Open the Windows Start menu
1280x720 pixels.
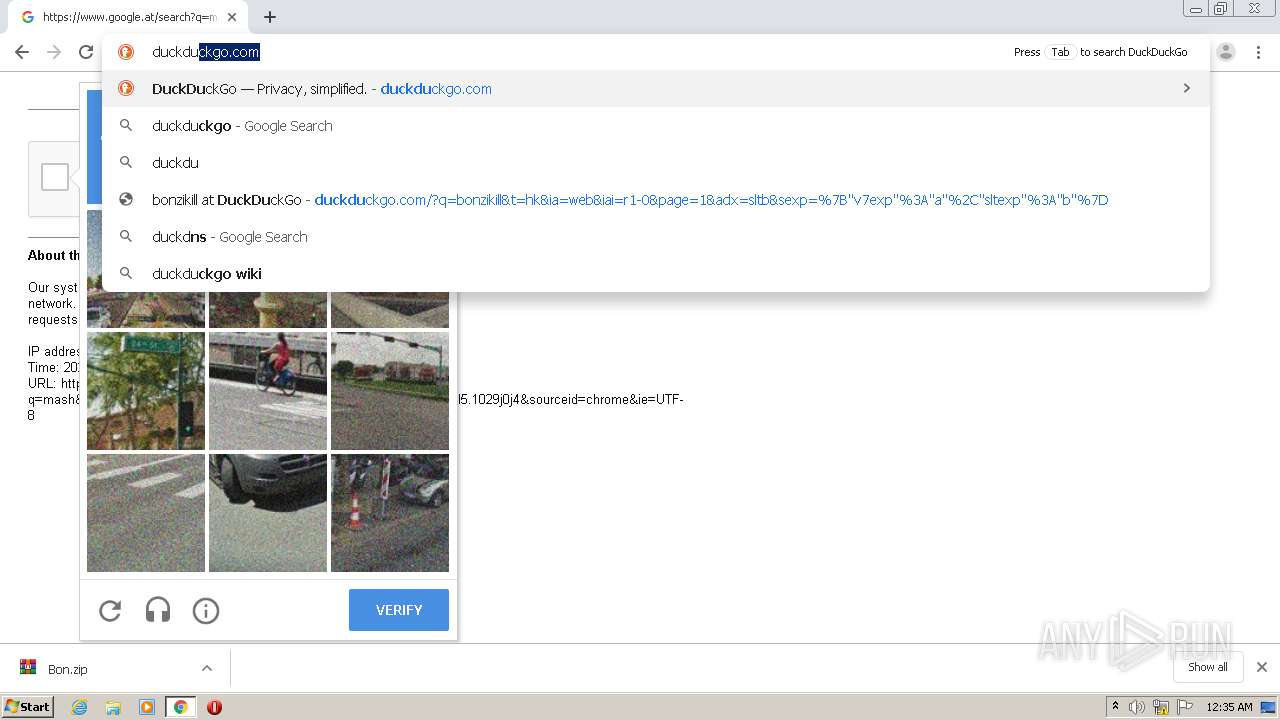(x=27, y=707)
